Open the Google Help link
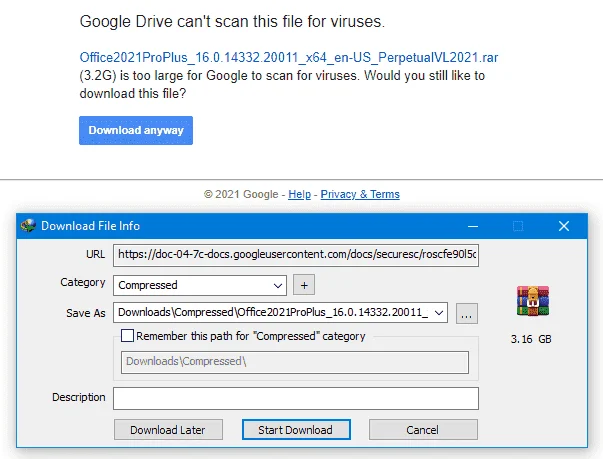 coord(299,194)
